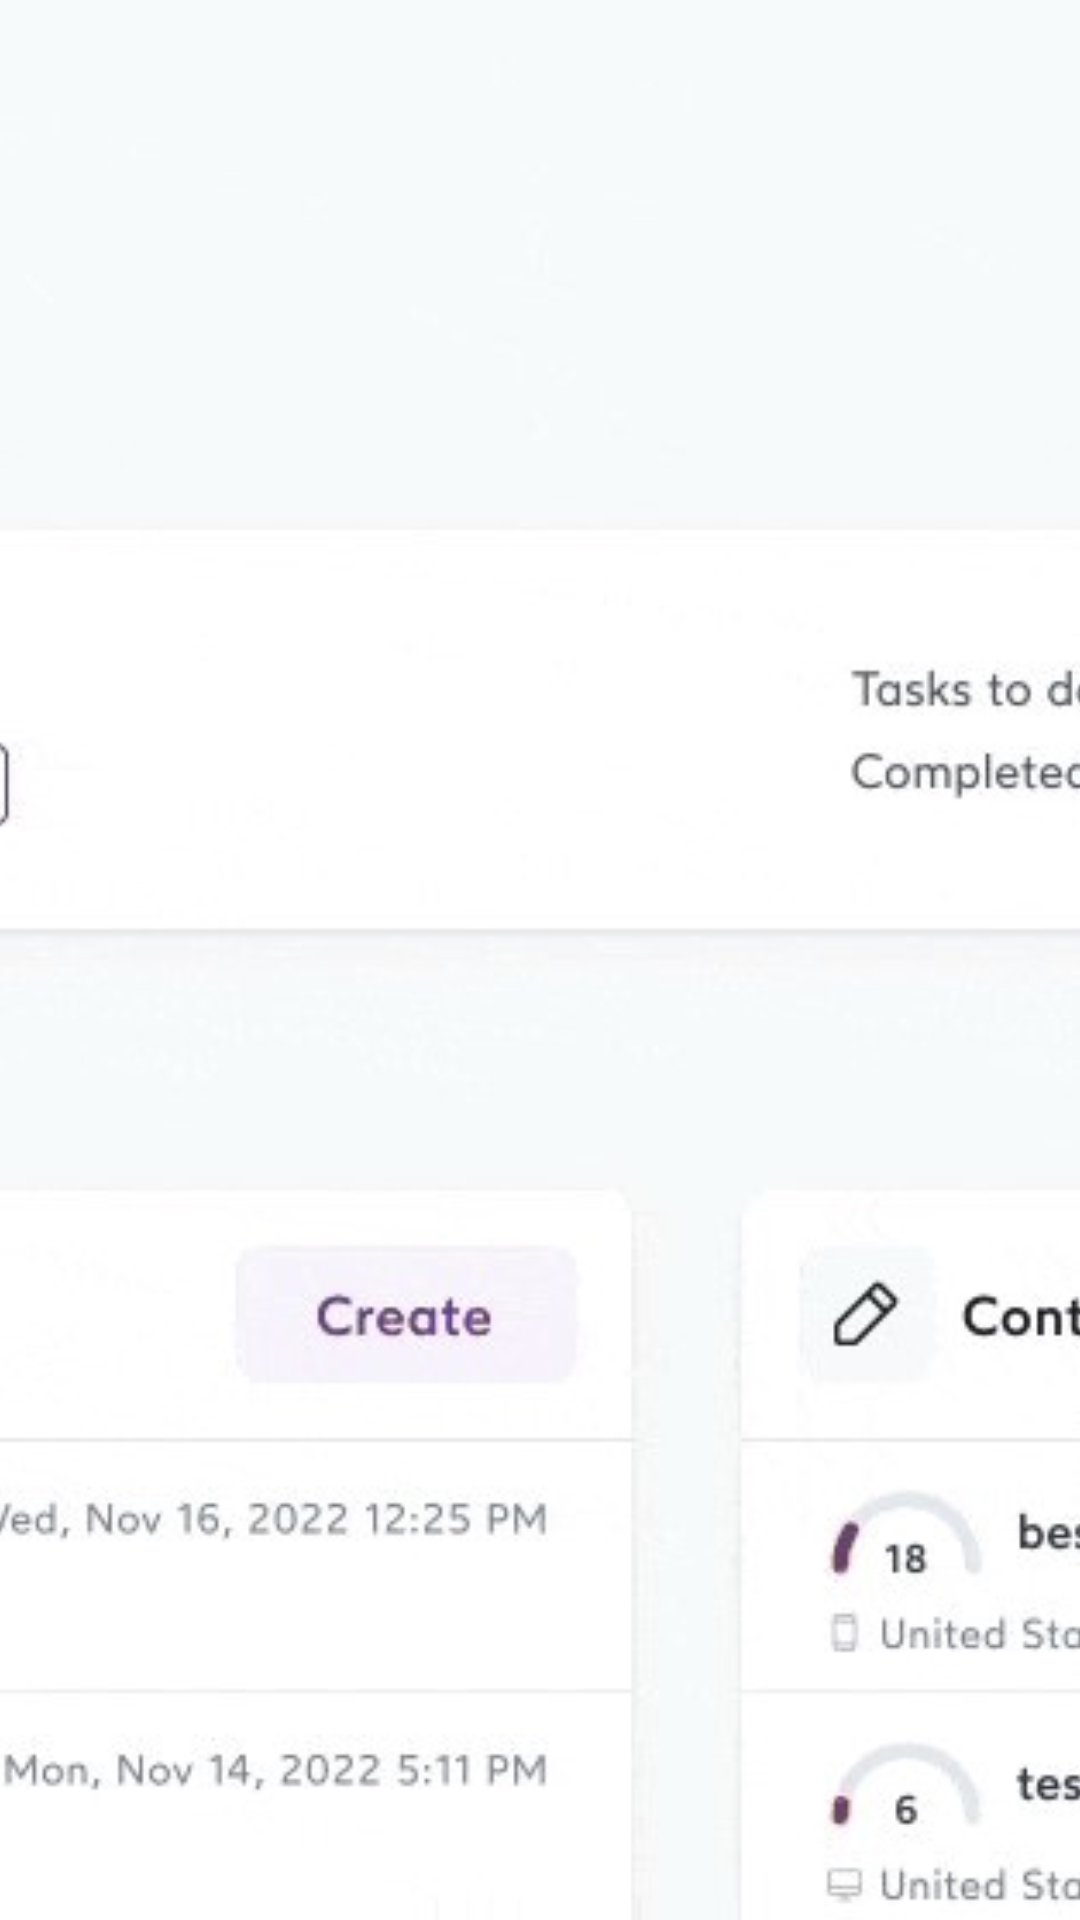
Task: Click the score gauge showing 18
Action: [x=906, y=1535]
